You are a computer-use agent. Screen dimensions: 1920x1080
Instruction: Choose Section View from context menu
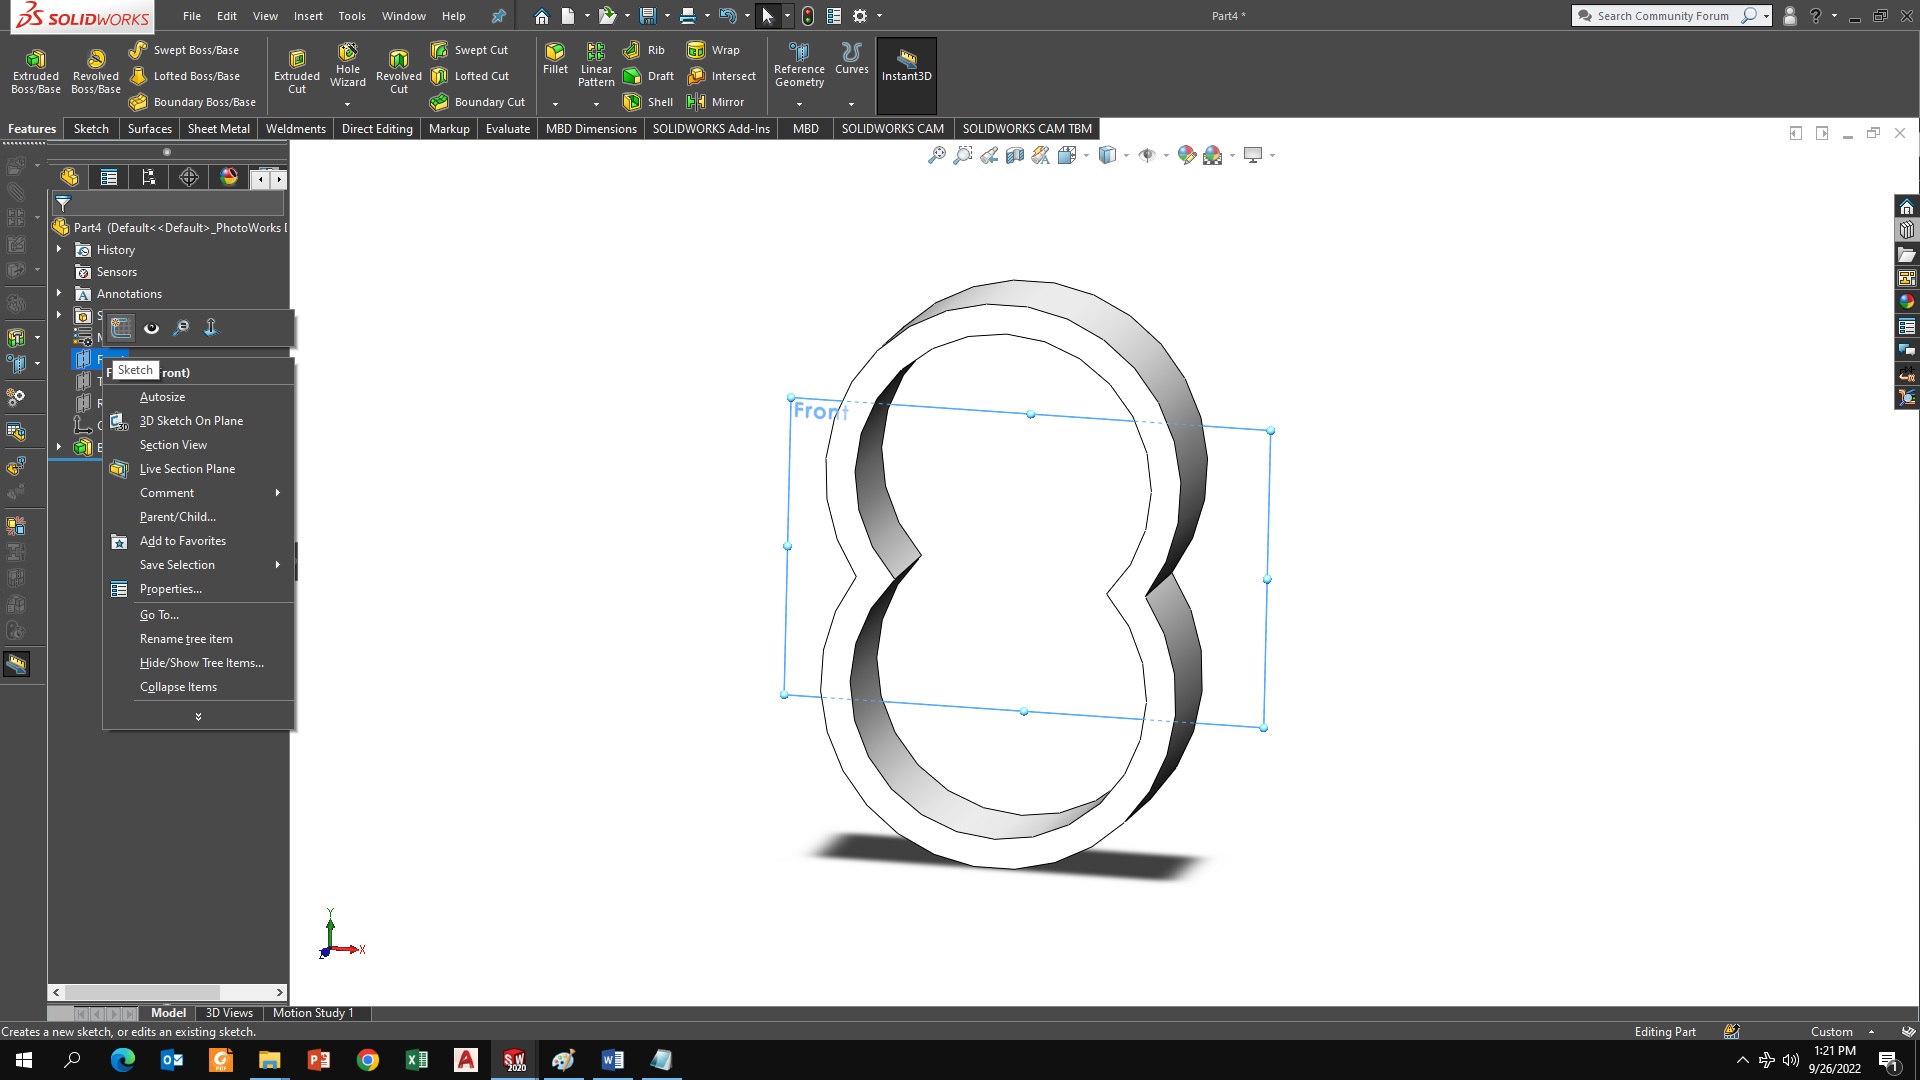[x=173, y=445]
